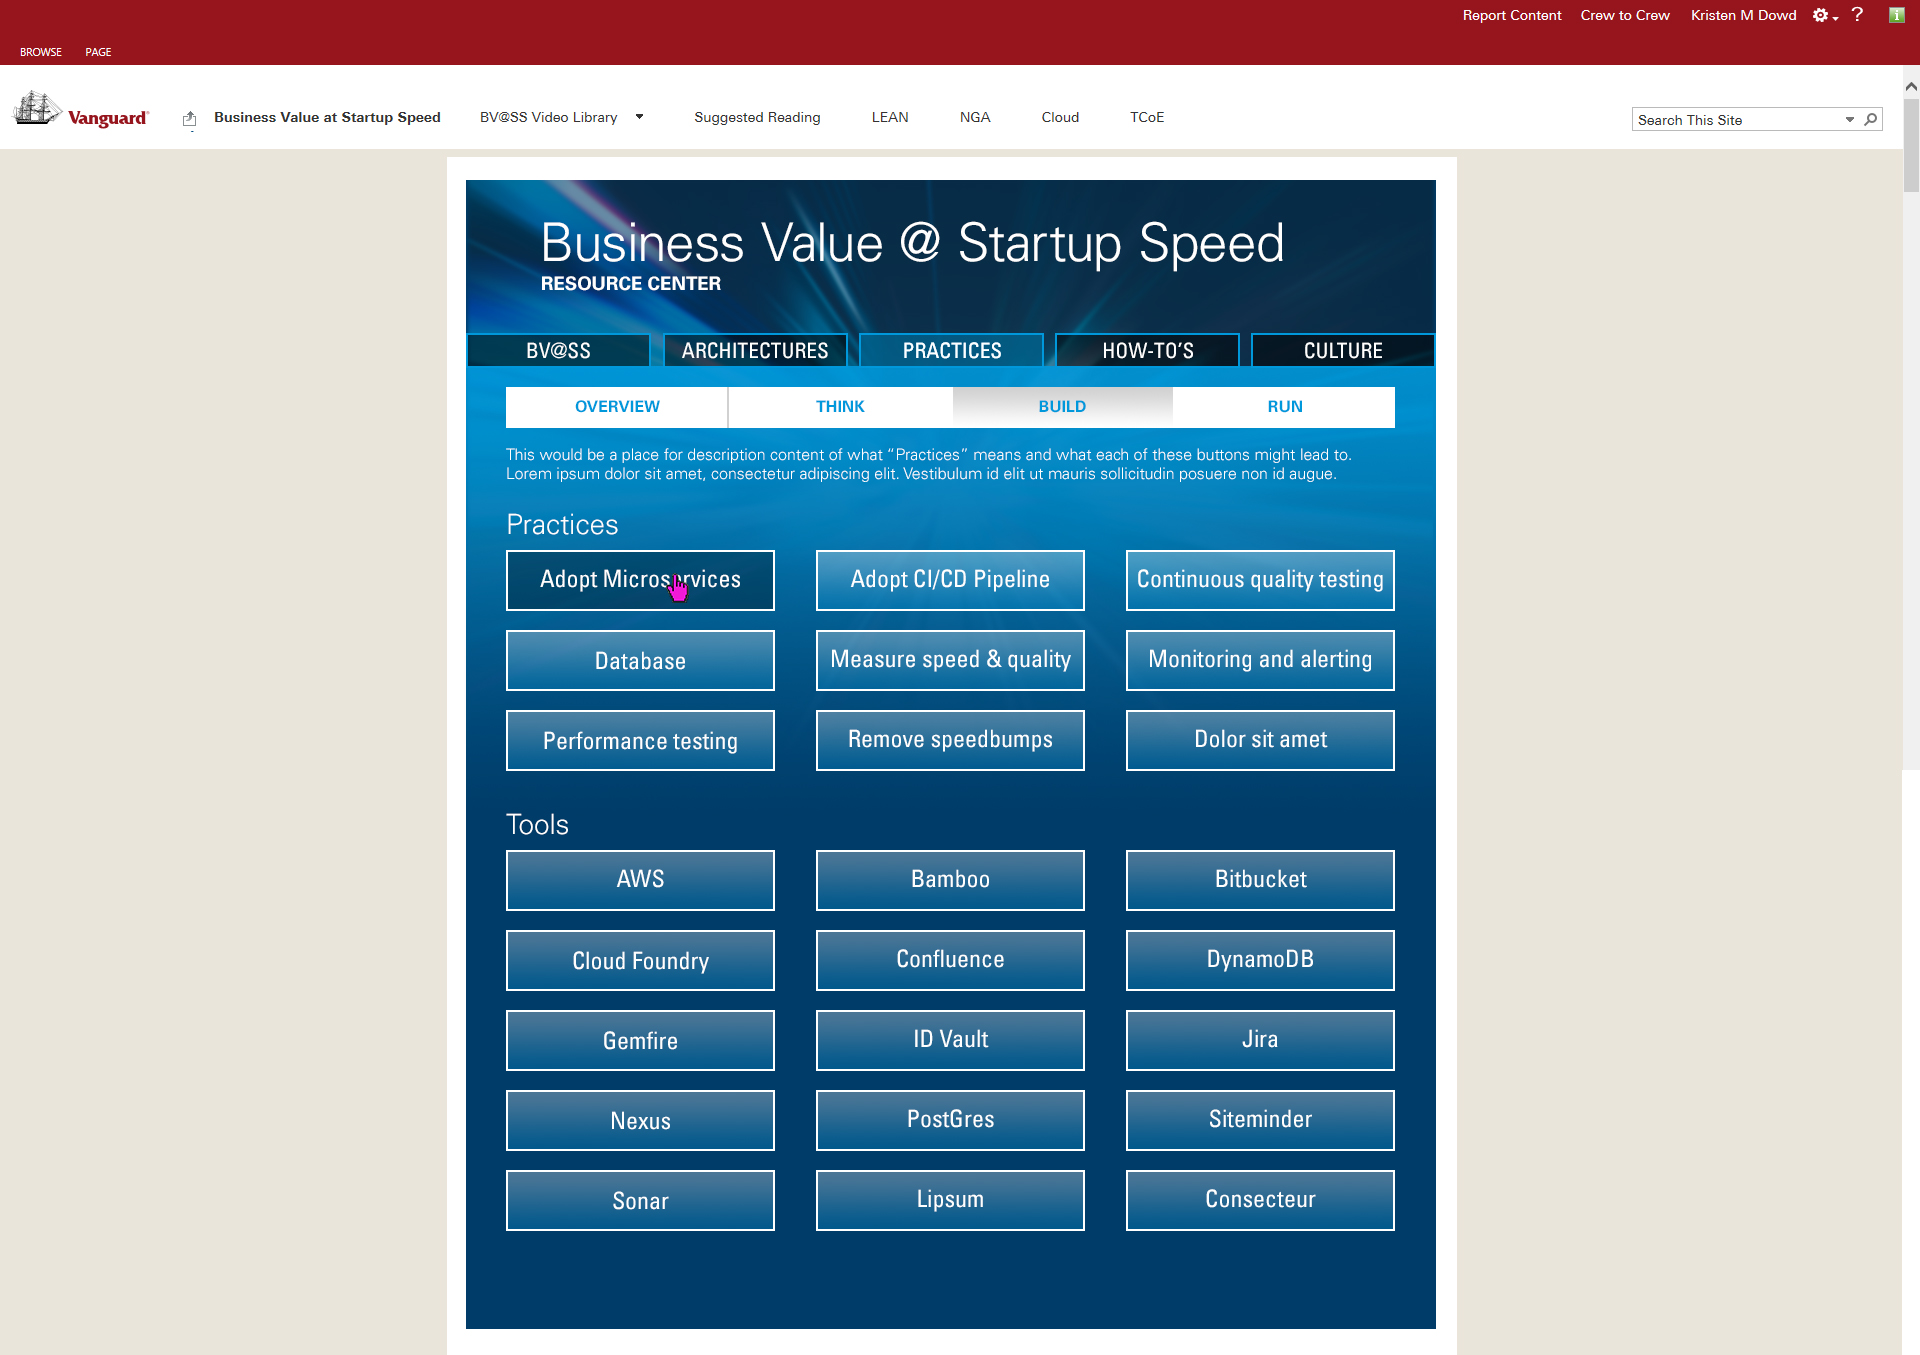
Task: Expand the BV@SS Video Library dropdown
Action: 640,117
